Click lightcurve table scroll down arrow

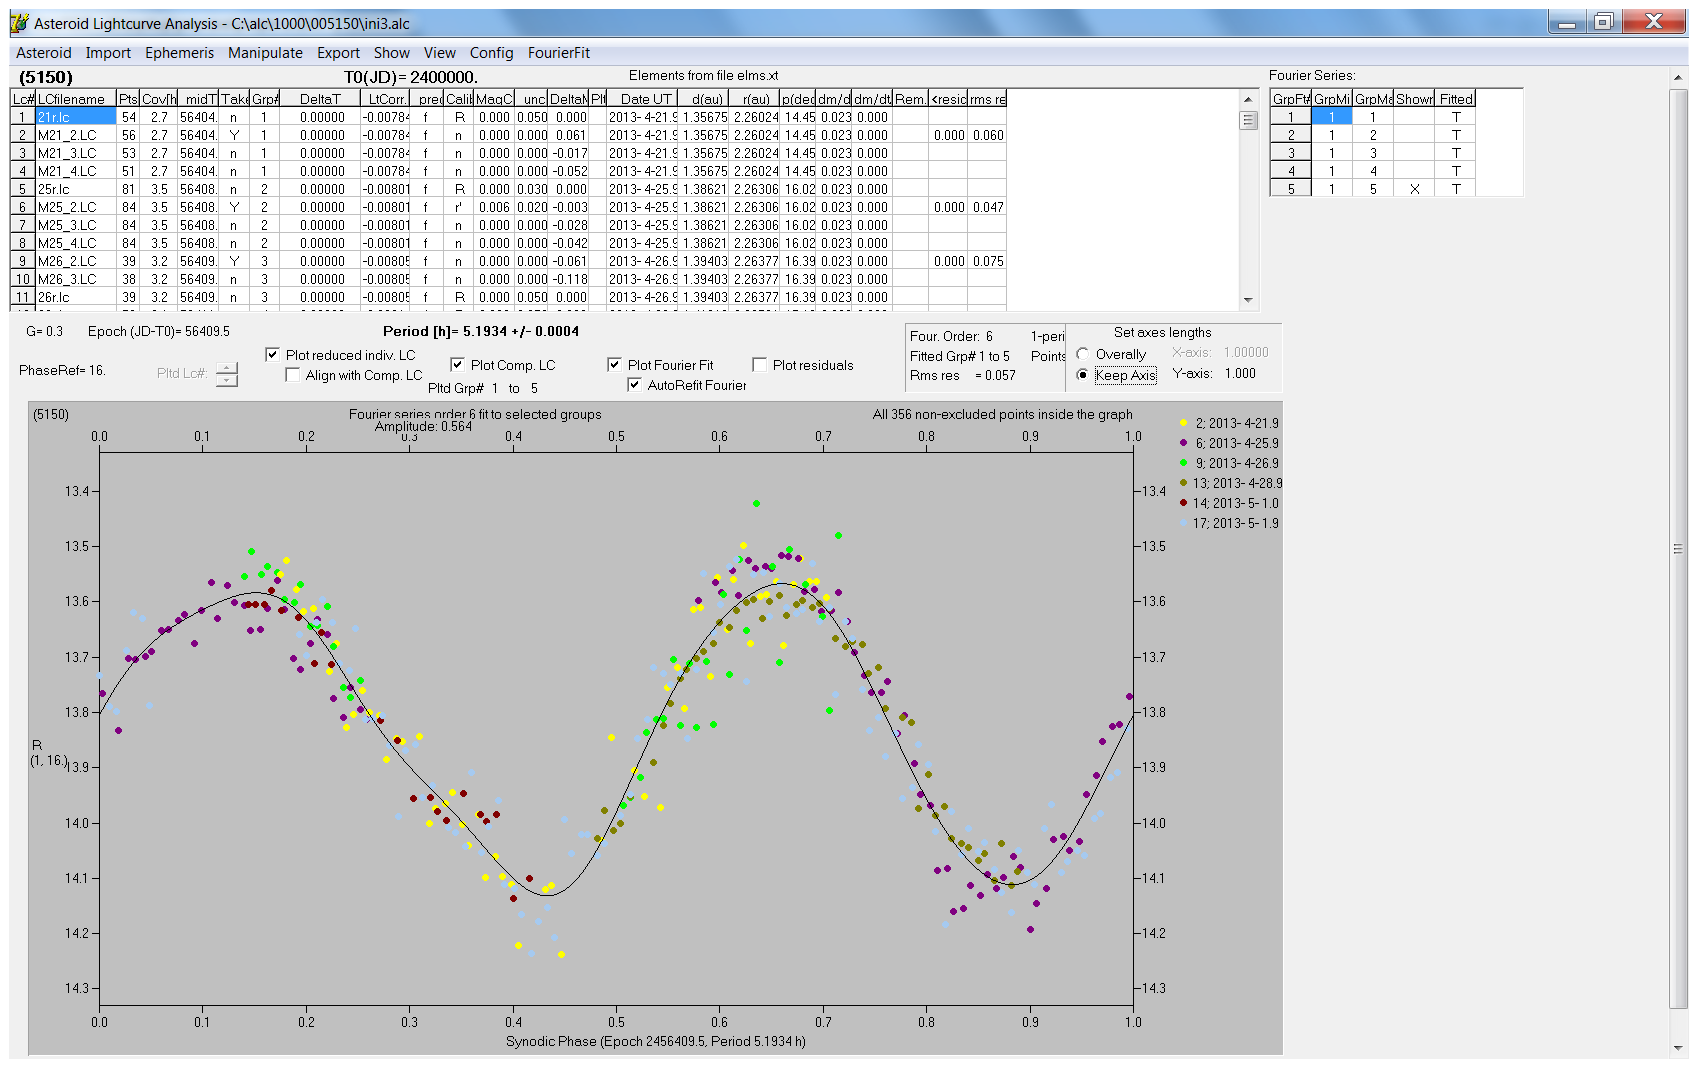click(1248, 299)
